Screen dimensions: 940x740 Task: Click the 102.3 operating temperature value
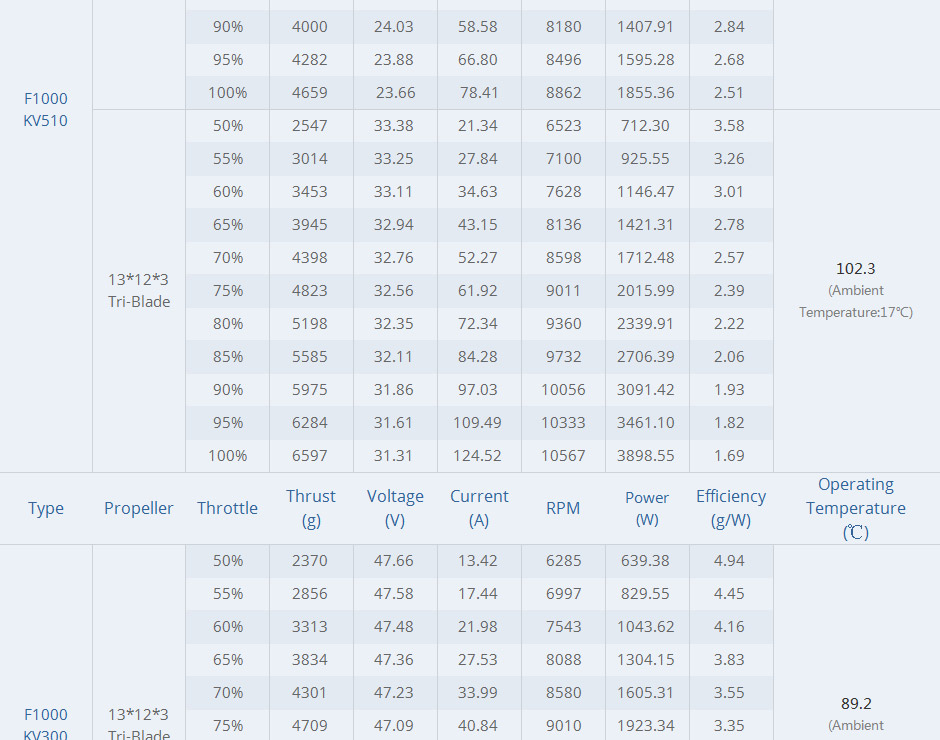click(x=856, y=269)
